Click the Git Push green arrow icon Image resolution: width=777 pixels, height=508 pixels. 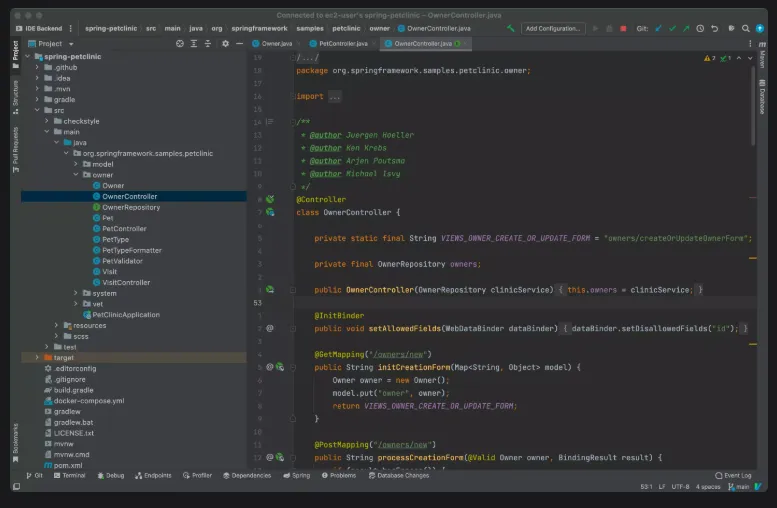click(x=686, y=29)
